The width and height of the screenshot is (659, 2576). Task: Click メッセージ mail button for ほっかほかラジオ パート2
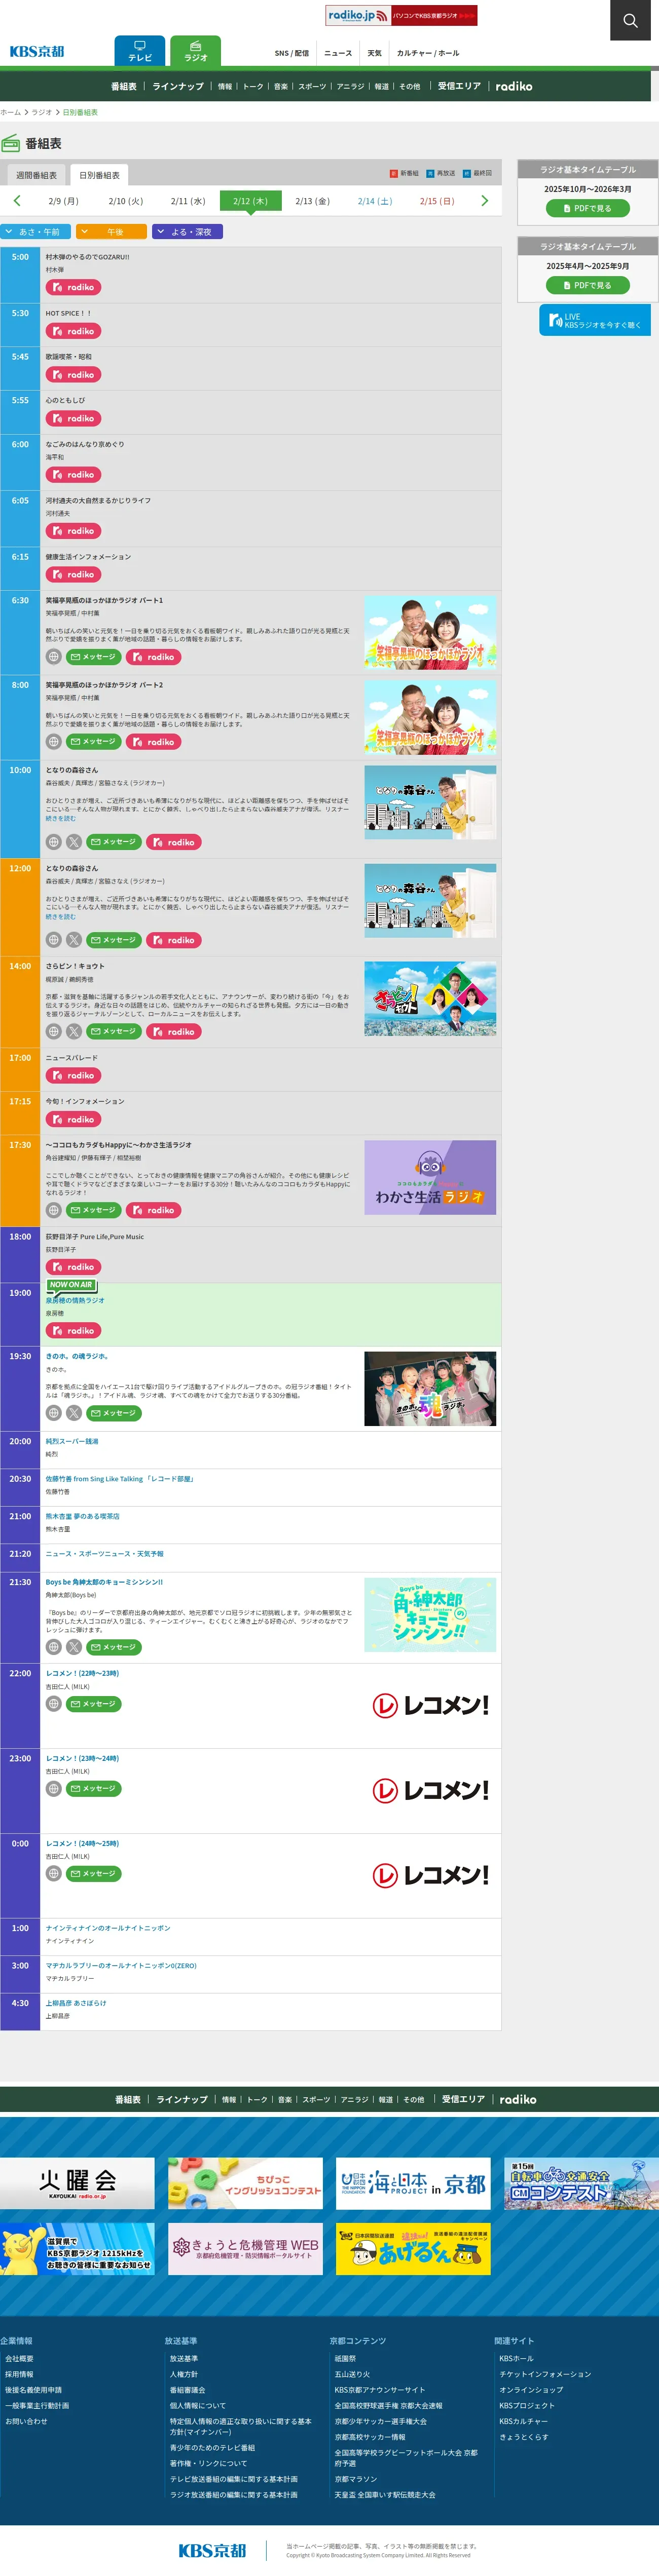(x=94, y=742)
